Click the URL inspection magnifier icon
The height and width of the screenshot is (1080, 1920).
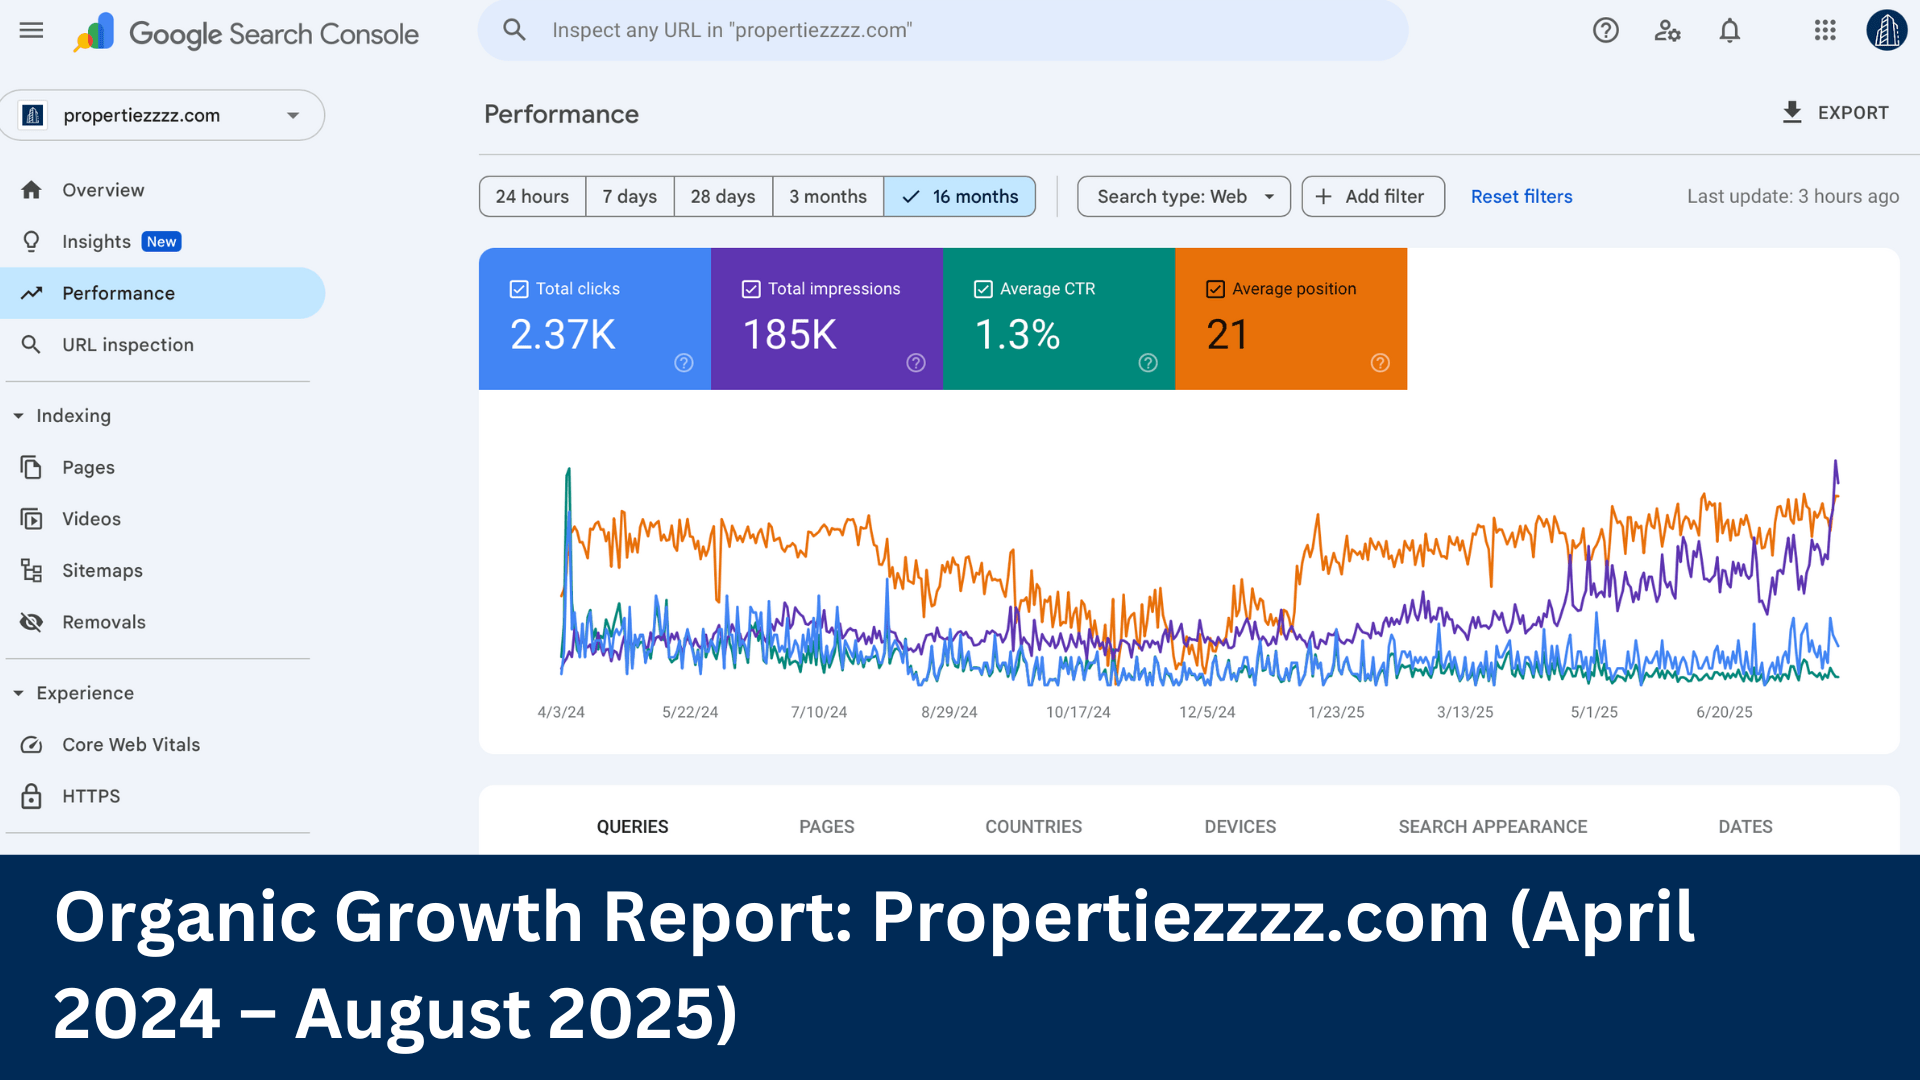[32, 344]
